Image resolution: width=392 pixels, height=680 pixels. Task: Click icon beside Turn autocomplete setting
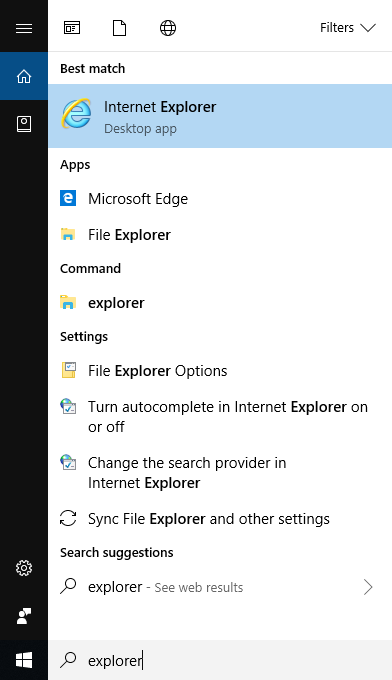(x=68, y=406)
